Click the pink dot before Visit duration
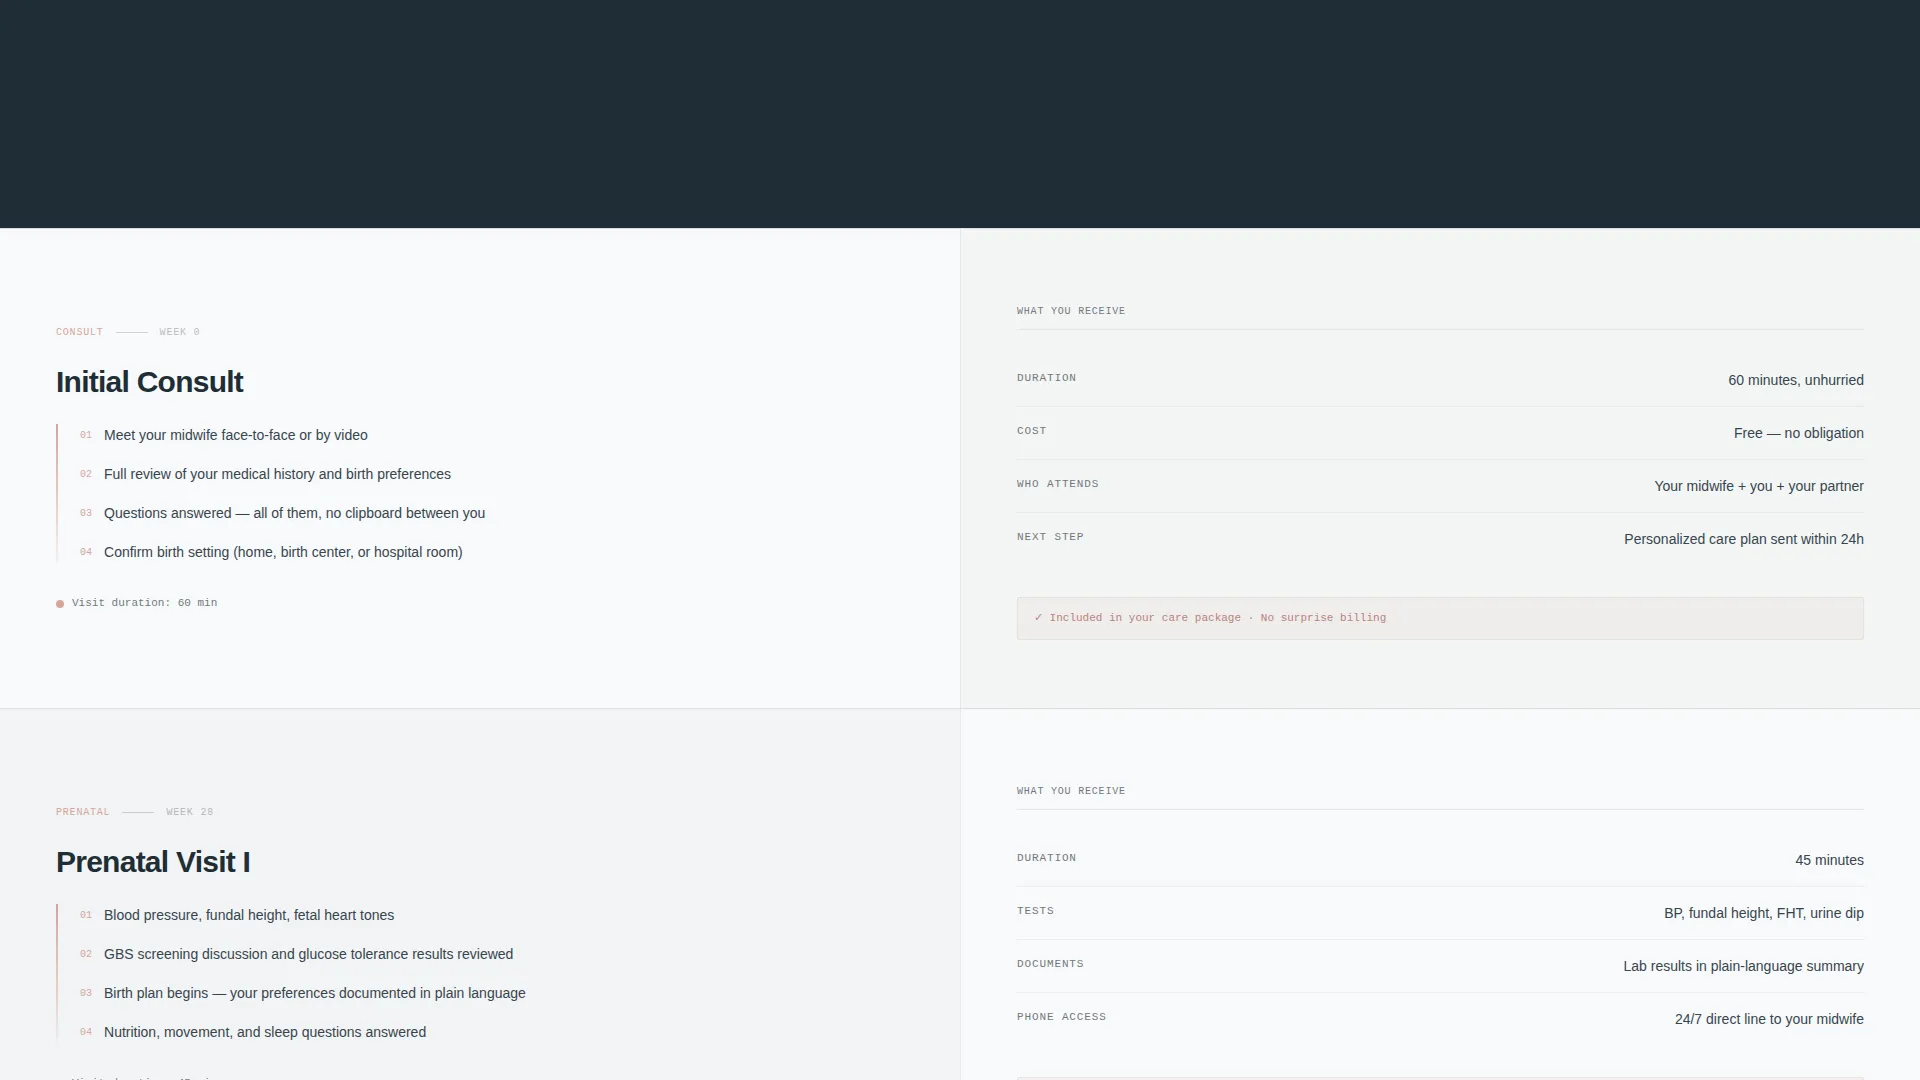The width and height of the screenshot is (1920, 1080). coord(60,604)
